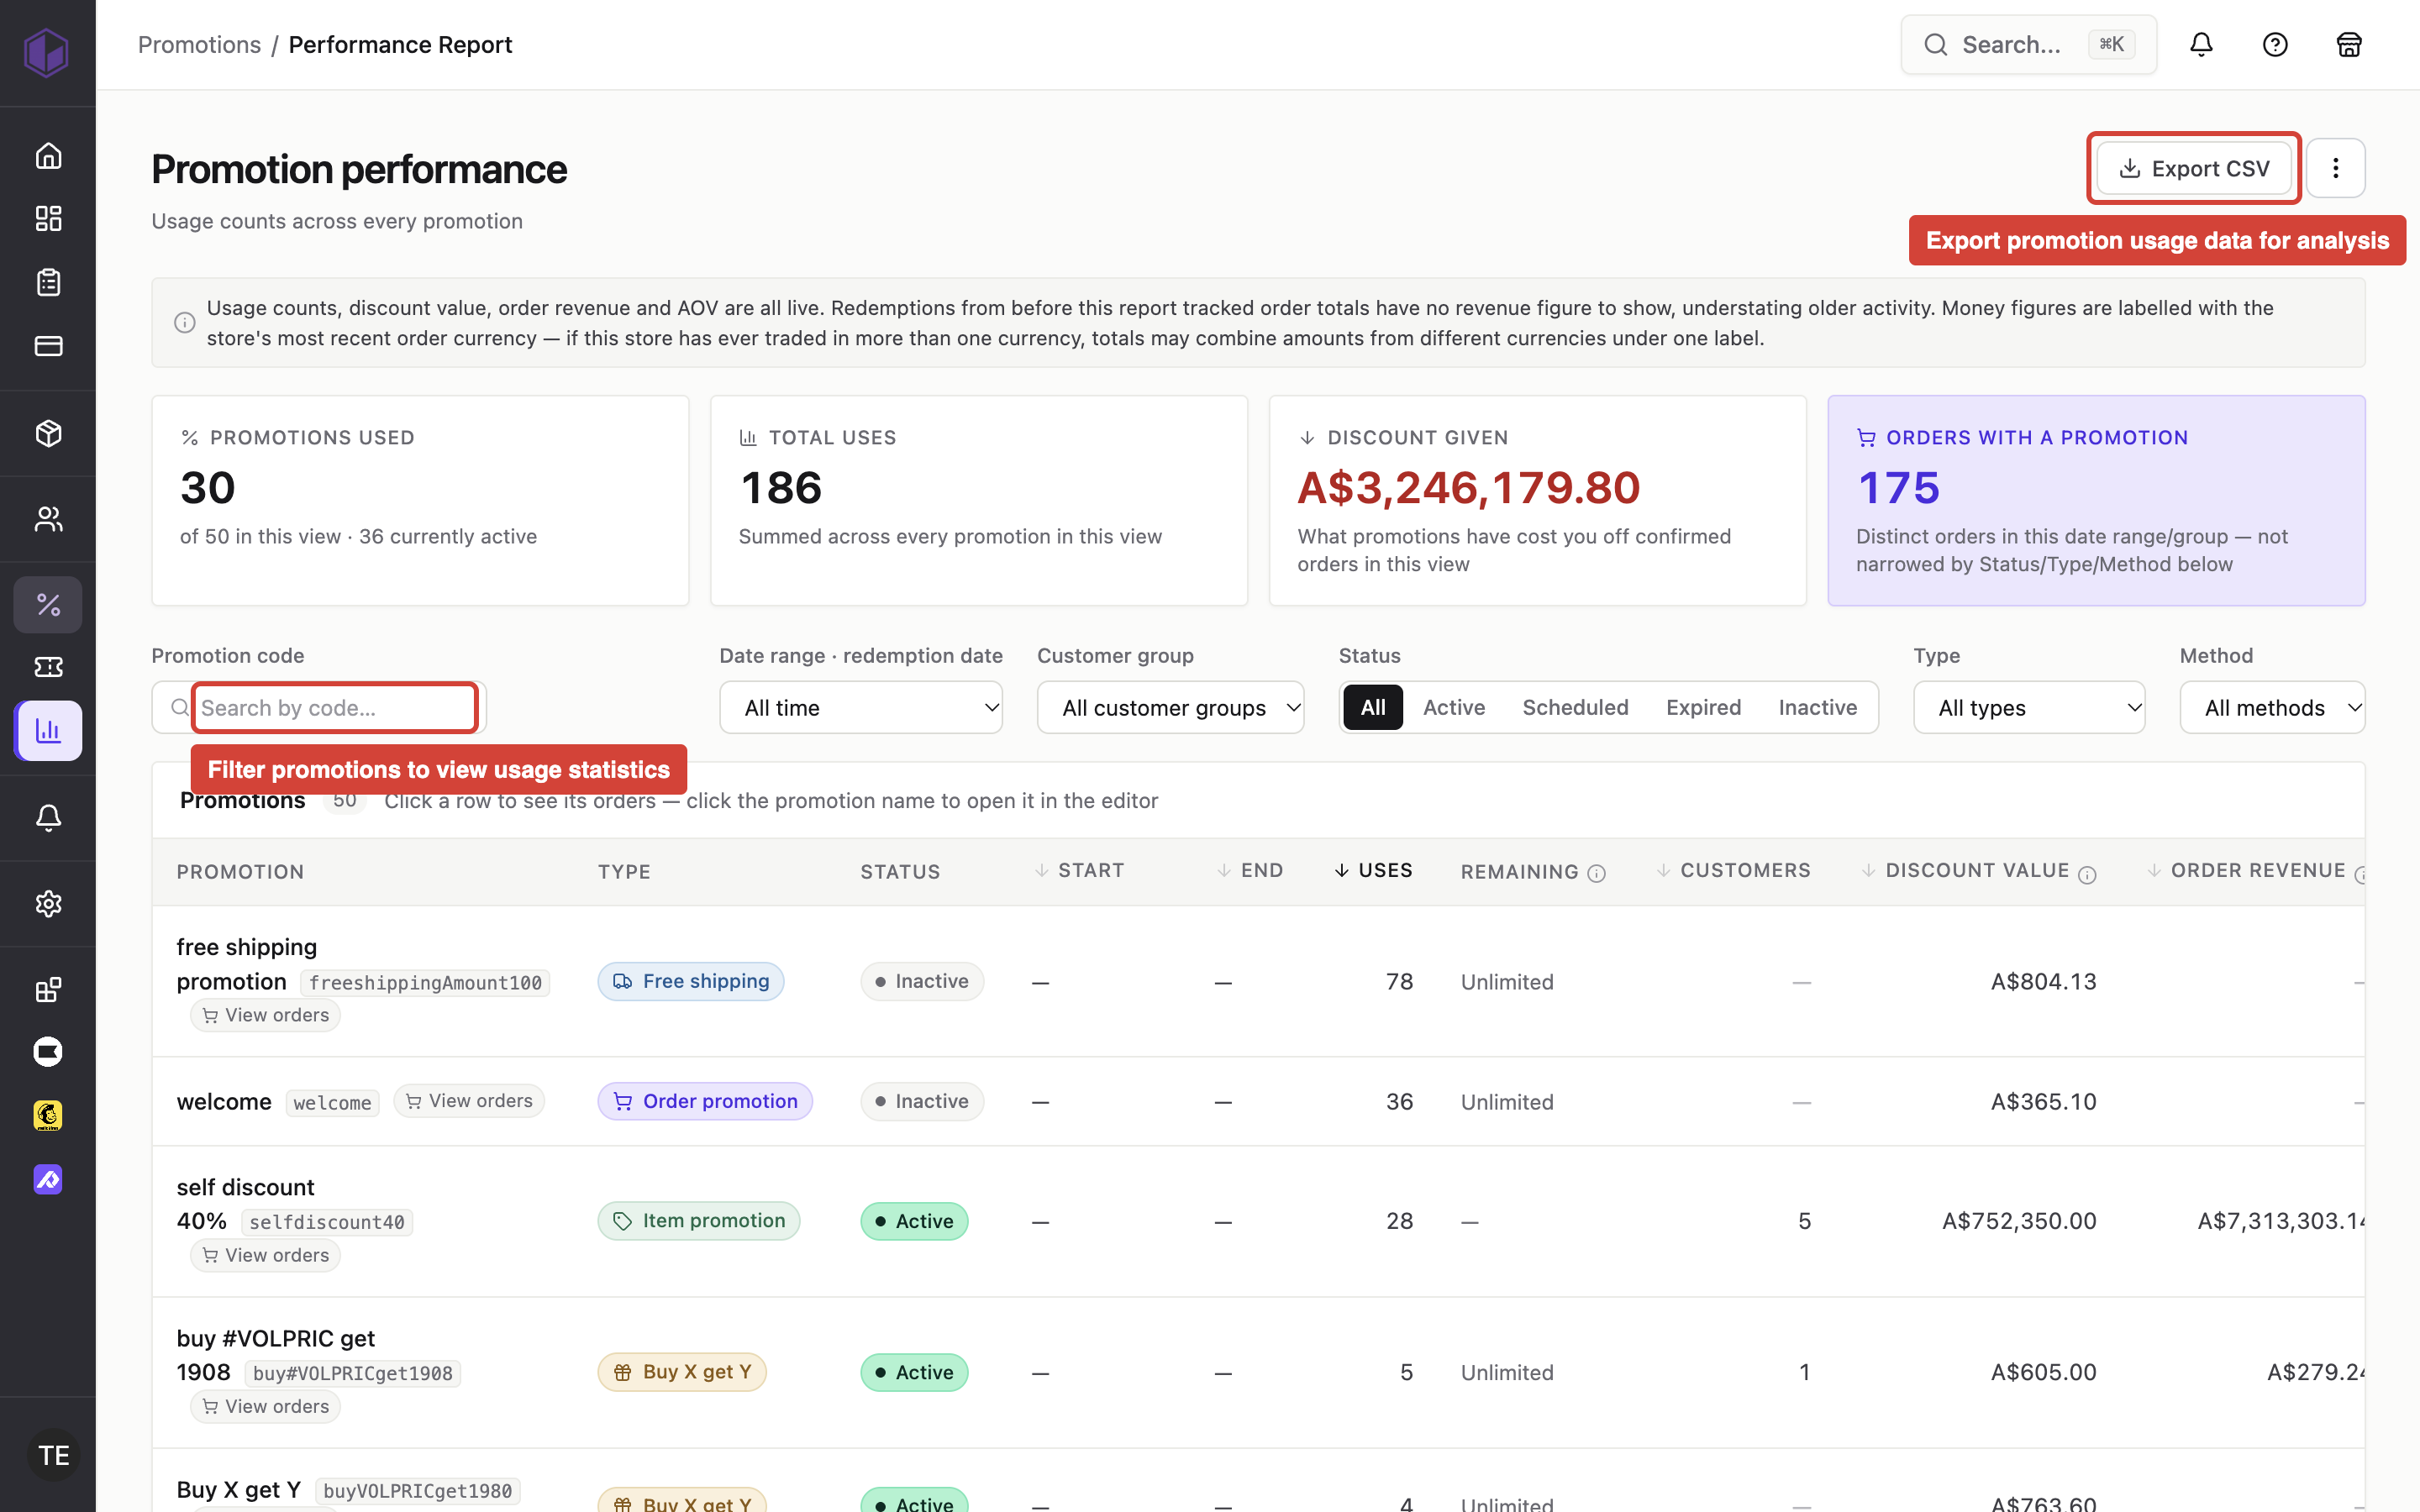This screenshot has width=2420, height=1512.
Task: View orders for free shipping promotion
Action: [x=265, y=1016]
